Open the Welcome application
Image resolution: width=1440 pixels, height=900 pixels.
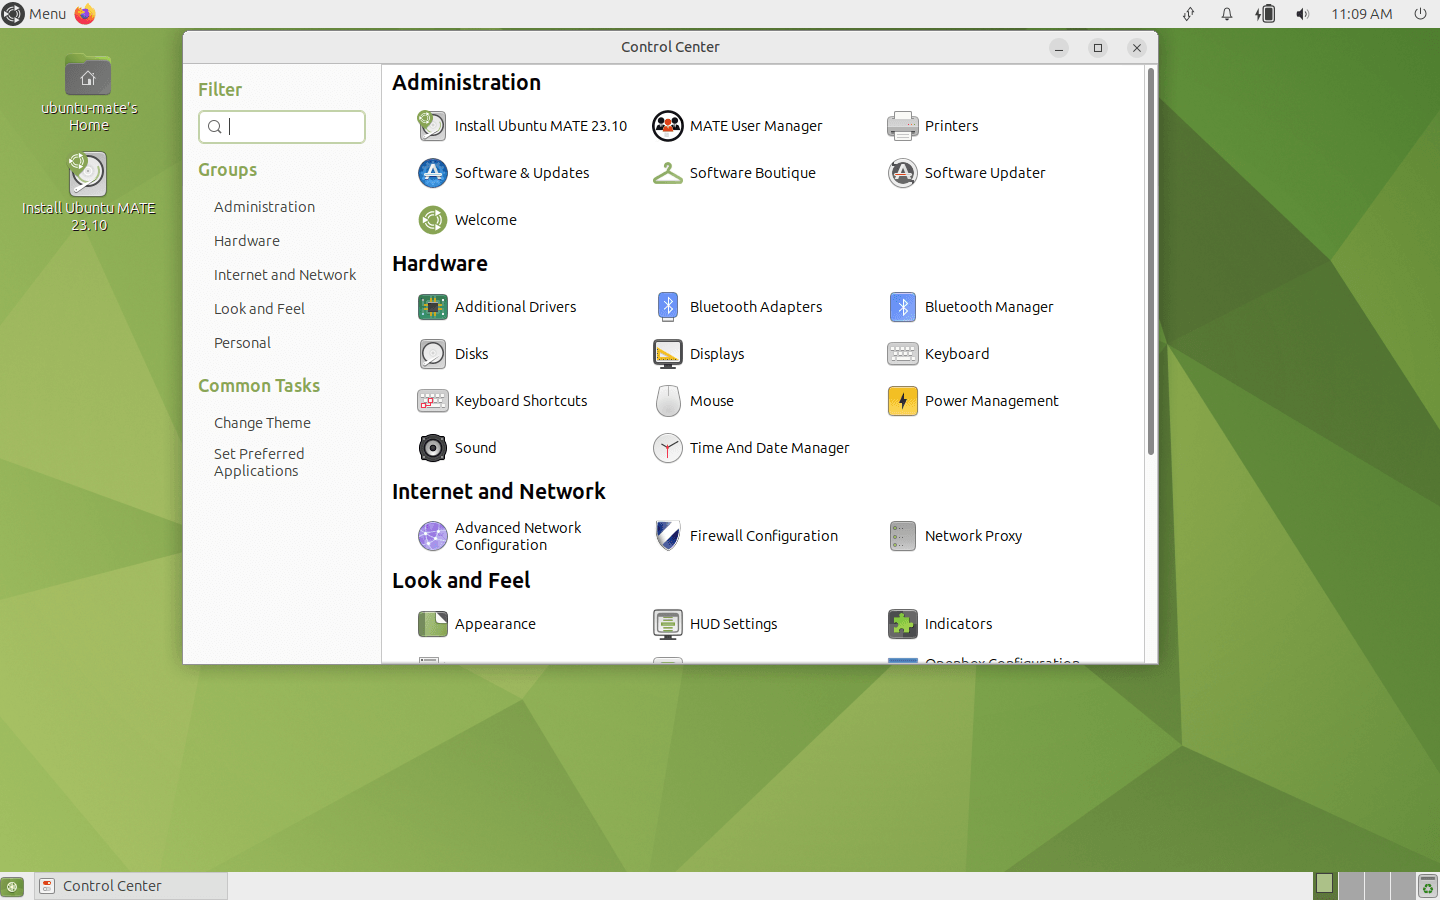coord(467,220)
